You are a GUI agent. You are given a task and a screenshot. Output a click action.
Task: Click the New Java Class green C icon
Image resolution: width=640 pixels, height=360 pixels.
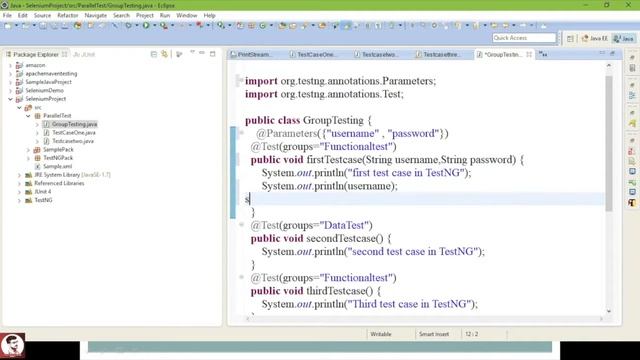(262, 26)
